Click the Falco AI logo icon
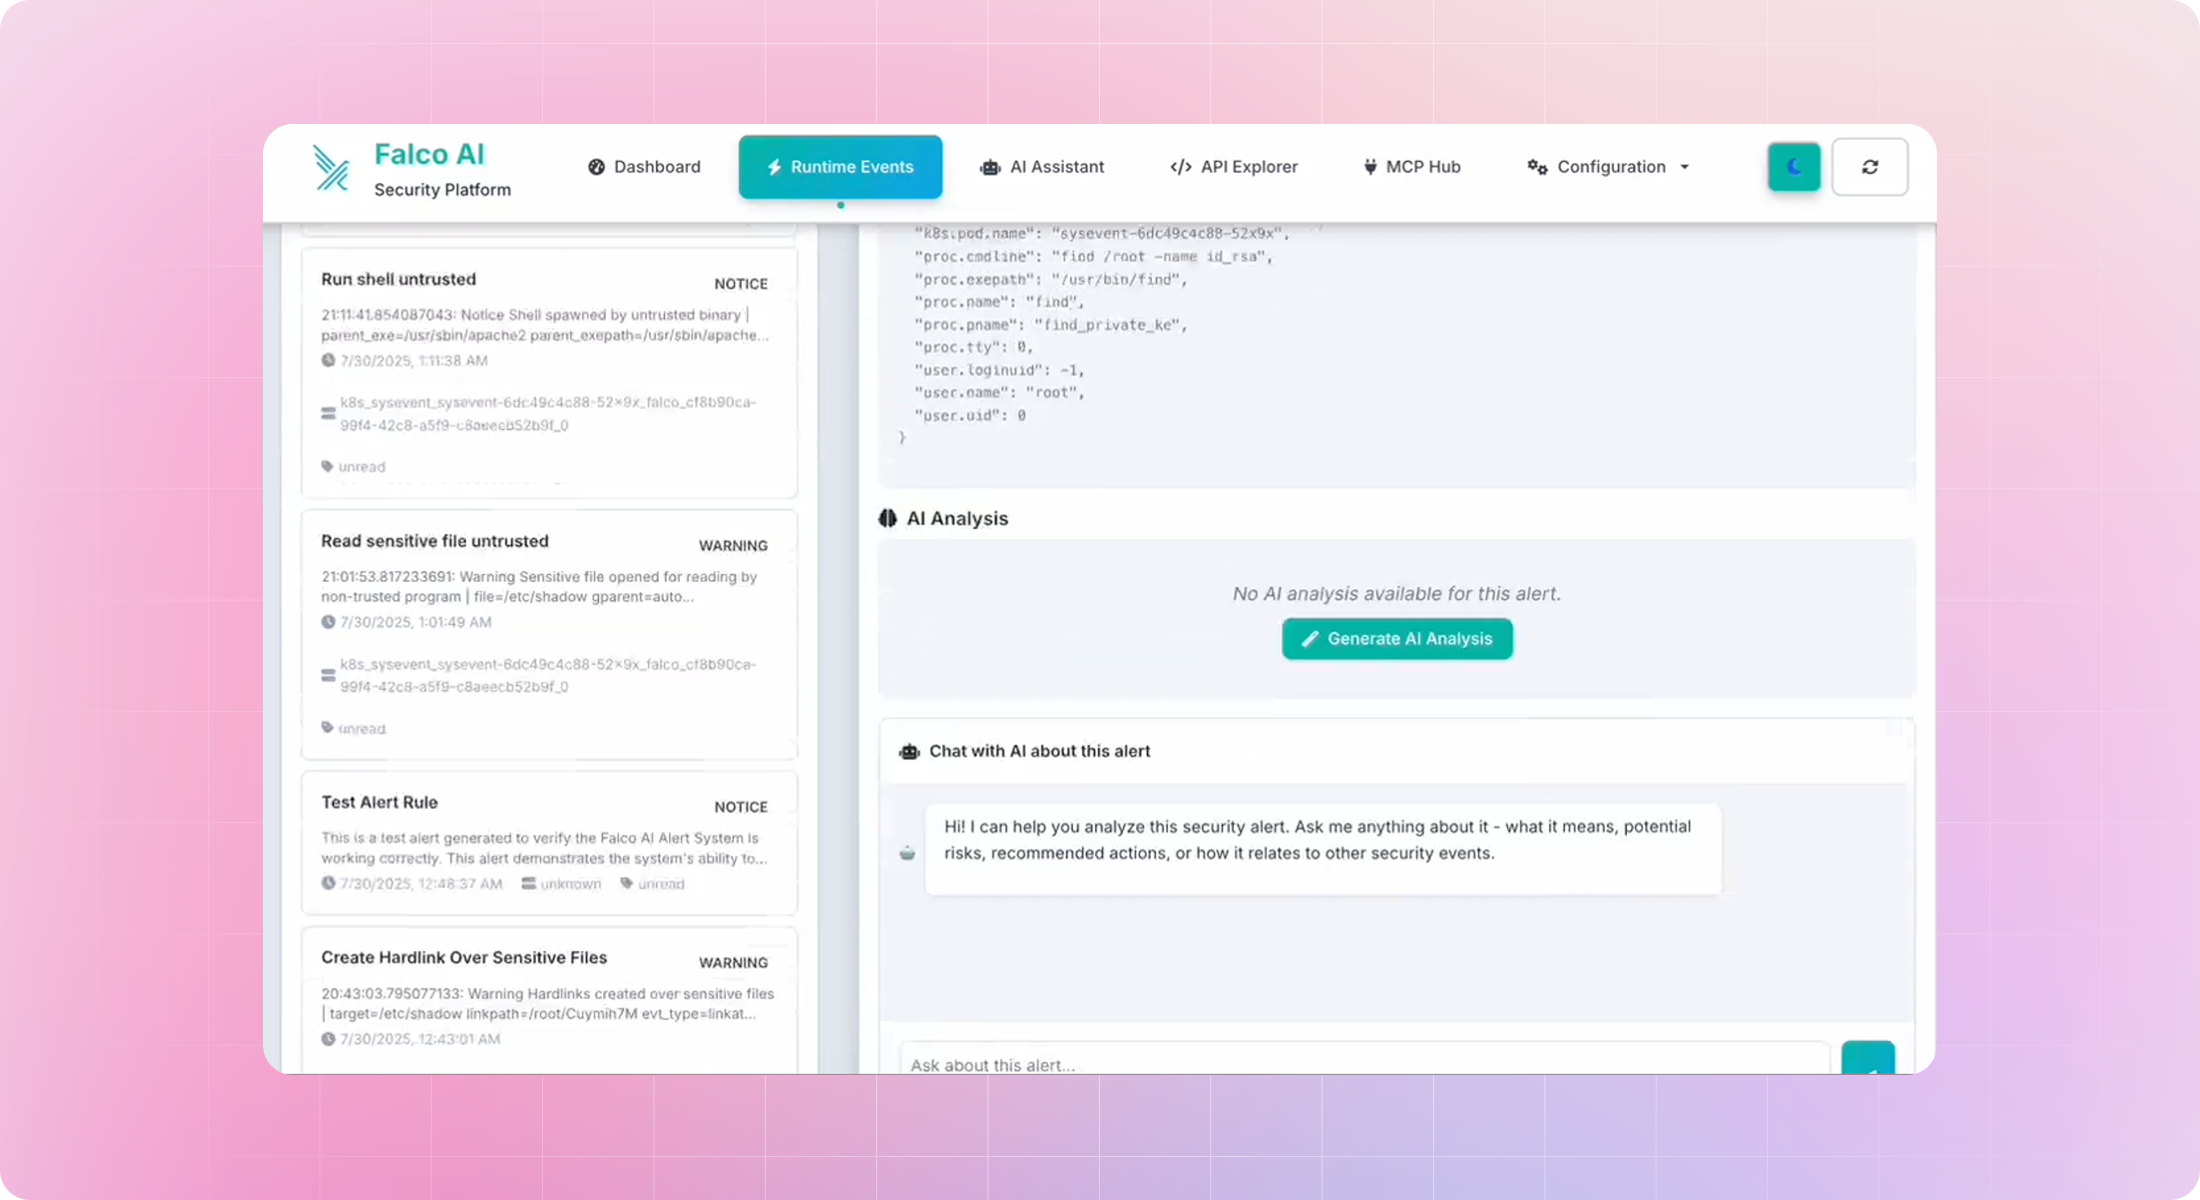This screenshot has height=1200, width=2200. (x=331, y=167)
